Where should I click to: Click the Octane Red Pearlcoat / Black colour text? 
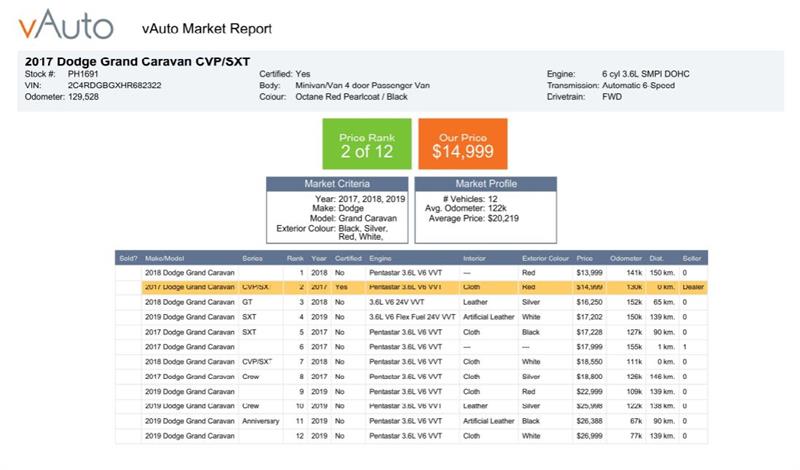click(x=351, y=96)
